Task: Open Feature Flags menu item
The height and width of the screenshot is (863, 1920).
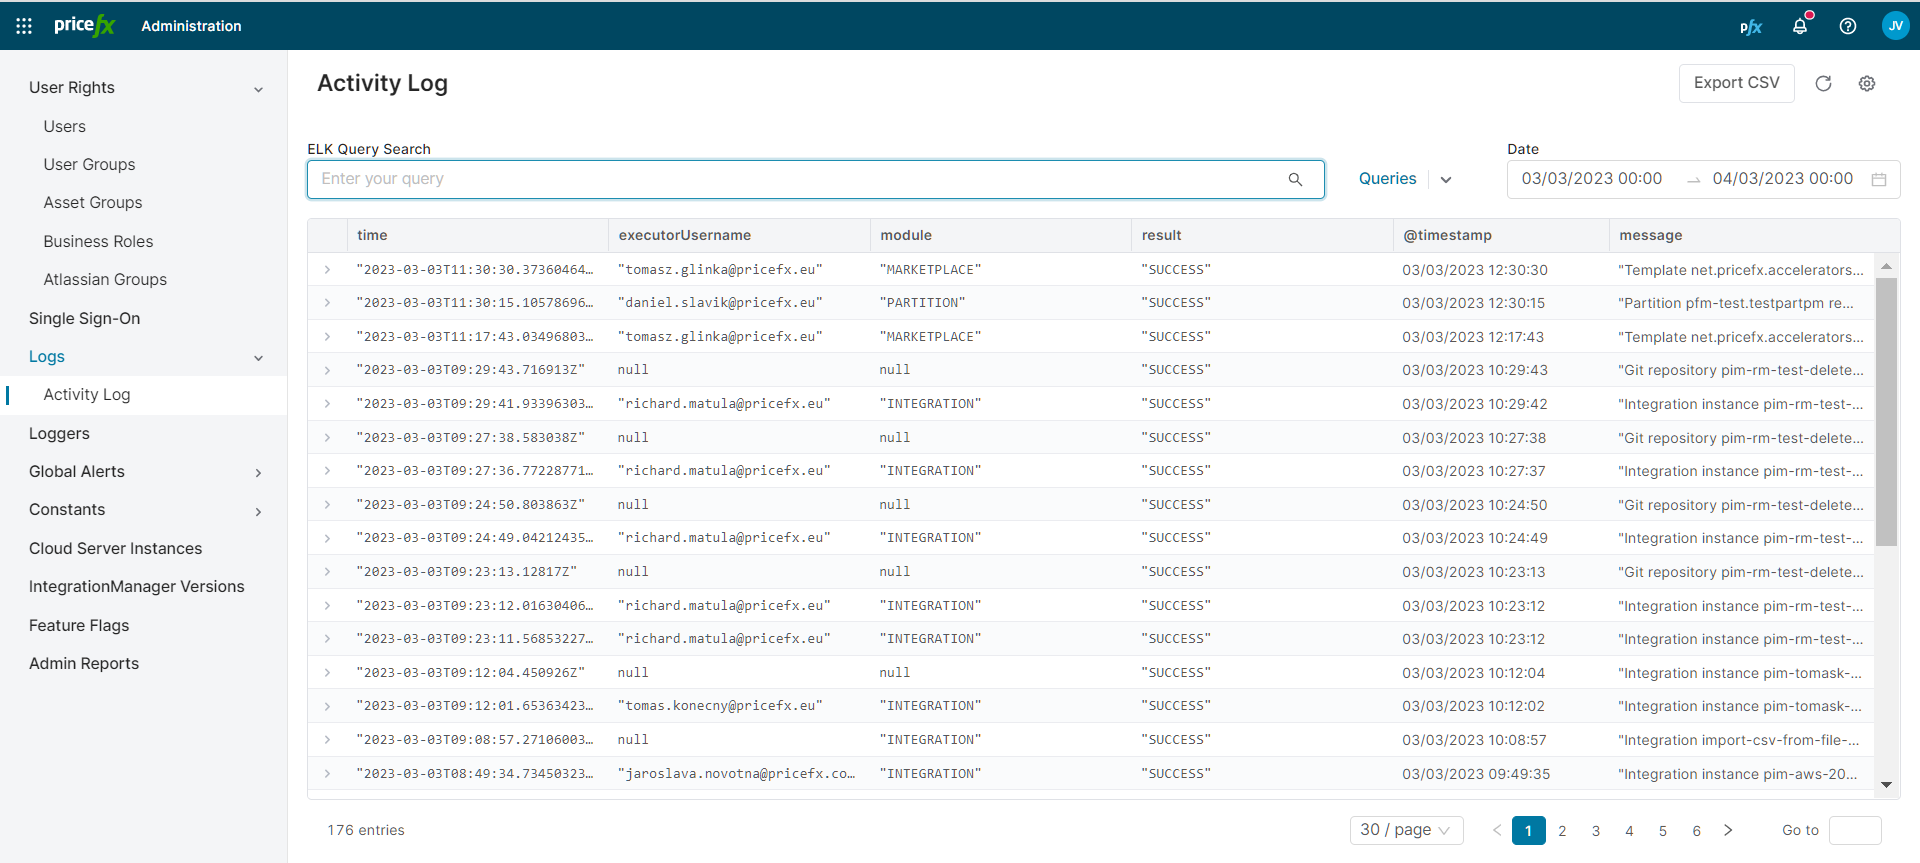Action: pos(79,625)
